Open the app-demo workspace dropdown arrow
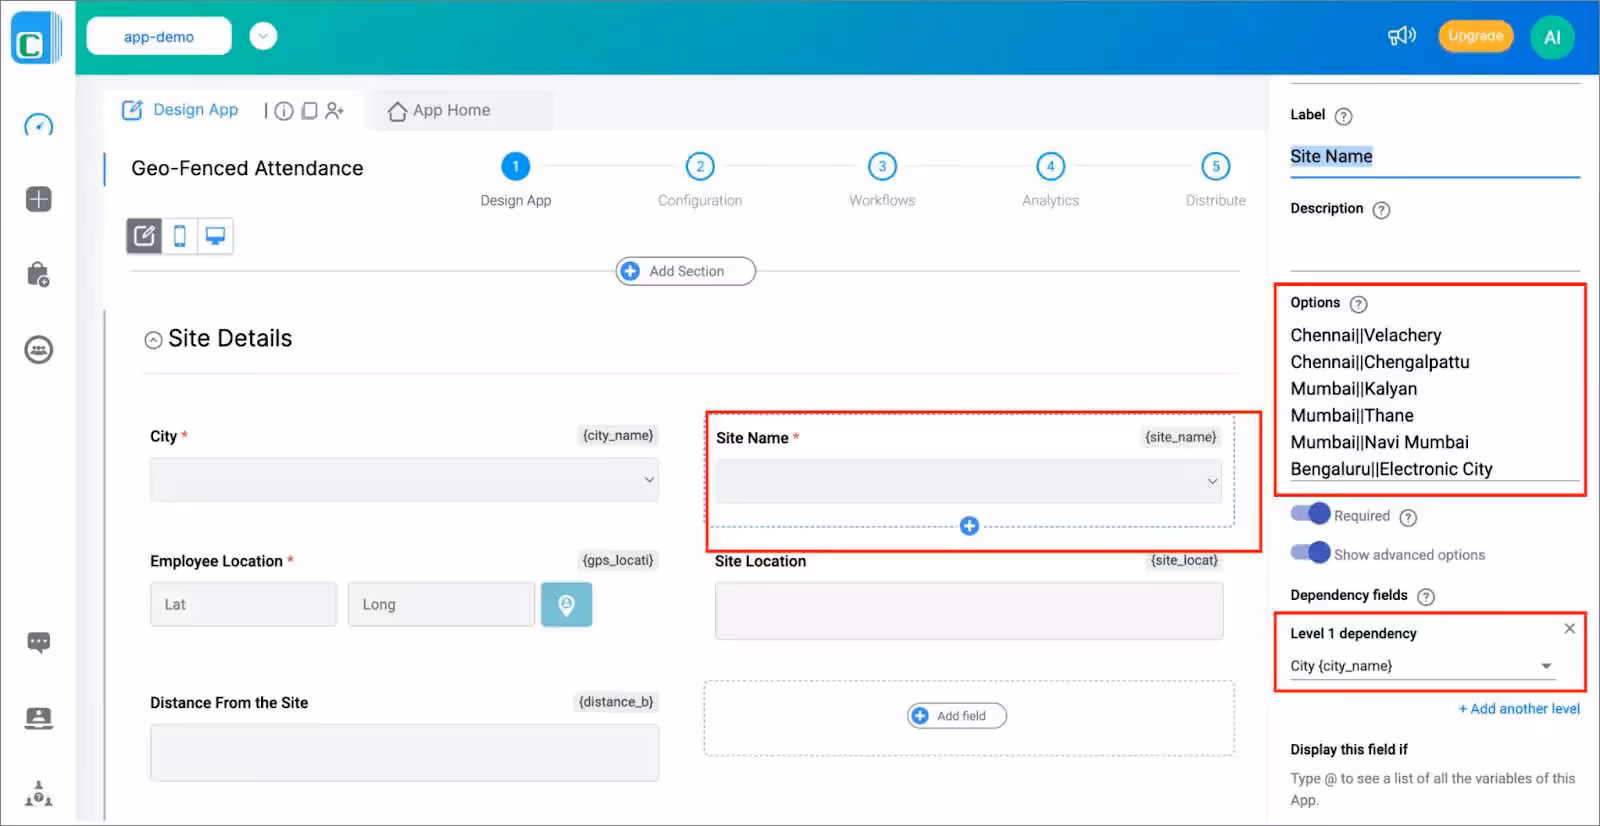 point(263,36)
